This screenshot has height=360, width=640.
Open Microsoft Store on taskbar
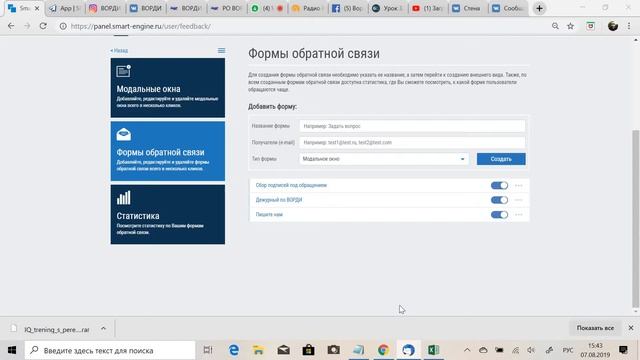[x=308, y=350]
